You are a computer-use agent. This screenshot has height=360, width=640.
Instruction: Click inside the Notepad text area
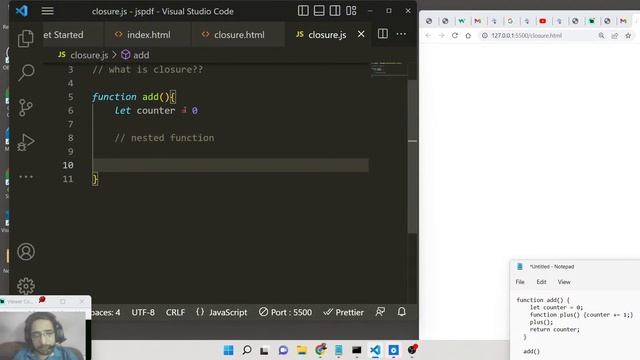[576, 325]
